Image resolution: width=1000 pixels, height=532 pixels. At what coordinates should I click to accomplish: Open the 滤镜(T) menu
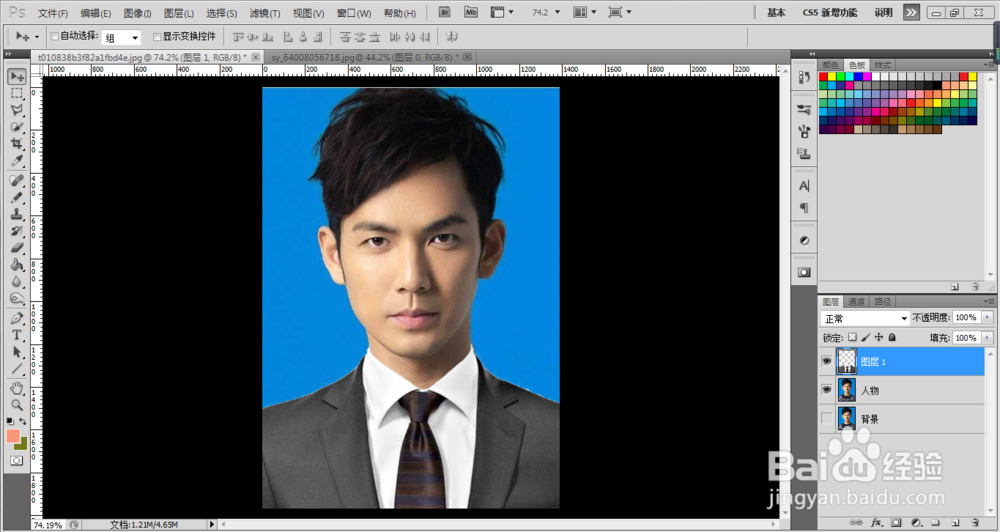click(x=265, y=13)
